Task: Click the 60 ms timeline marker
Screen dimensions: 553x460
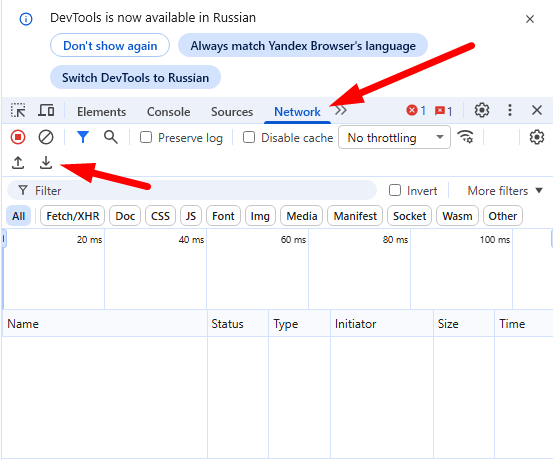Action: click(293, 240)
